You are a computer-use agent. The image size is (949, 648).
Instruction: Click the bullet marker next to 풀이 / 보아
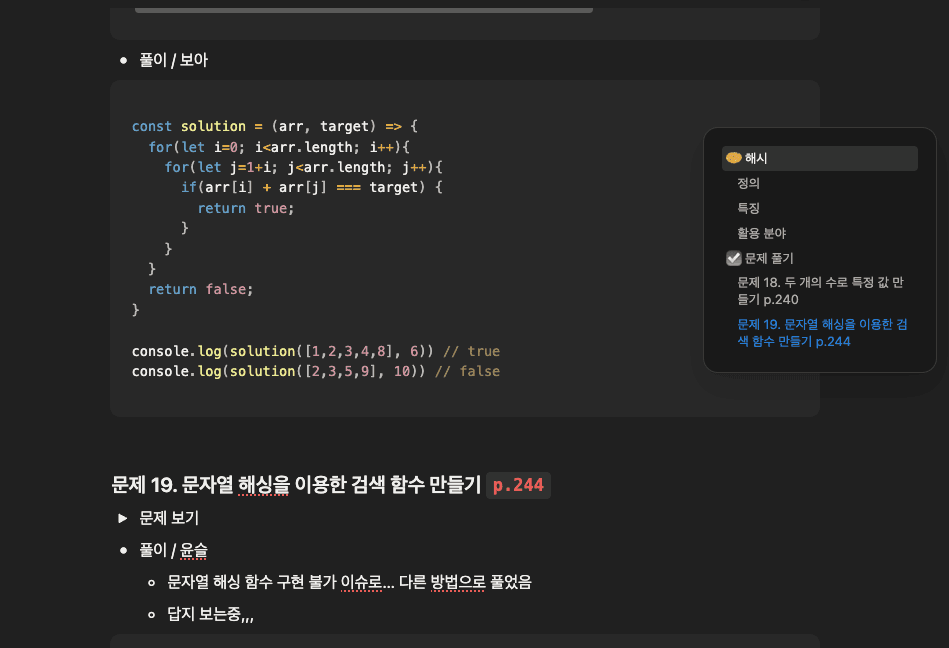124,60
